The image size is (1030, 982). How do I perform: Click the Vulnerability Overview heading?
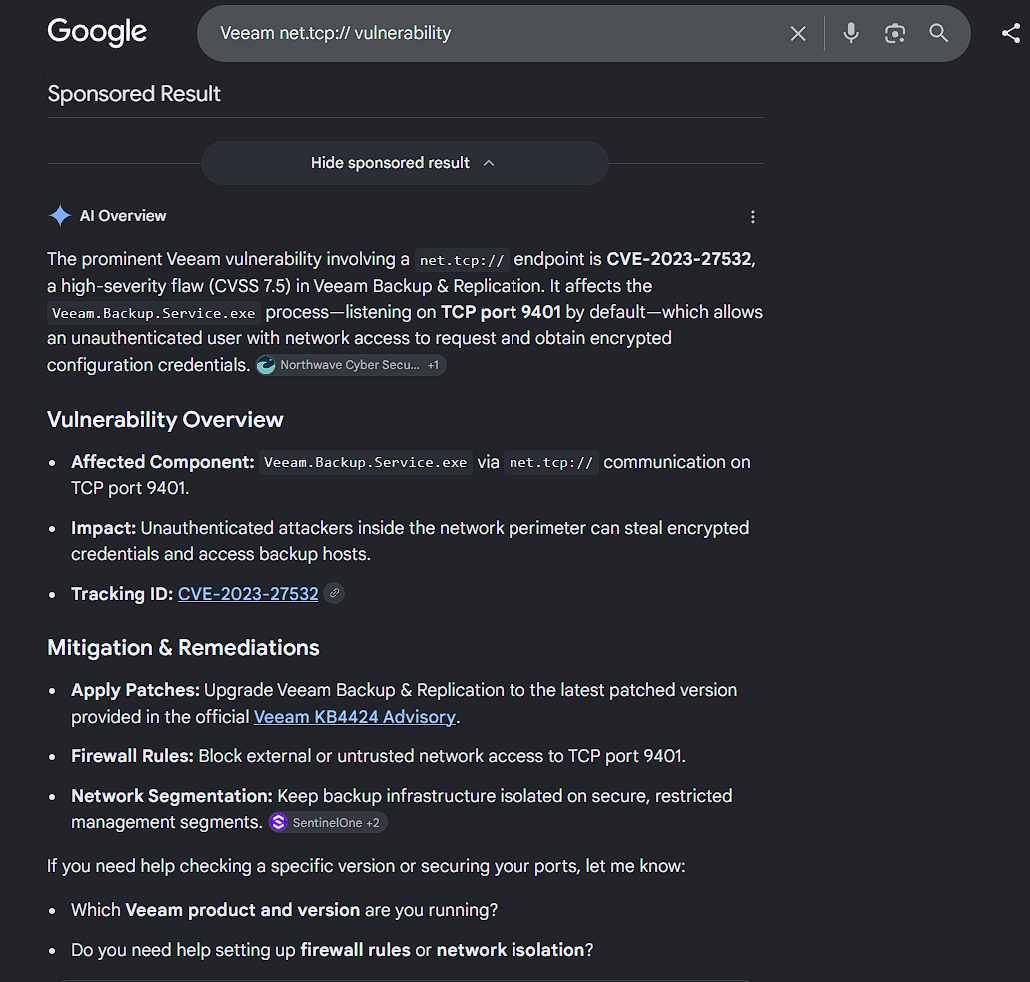166,420
